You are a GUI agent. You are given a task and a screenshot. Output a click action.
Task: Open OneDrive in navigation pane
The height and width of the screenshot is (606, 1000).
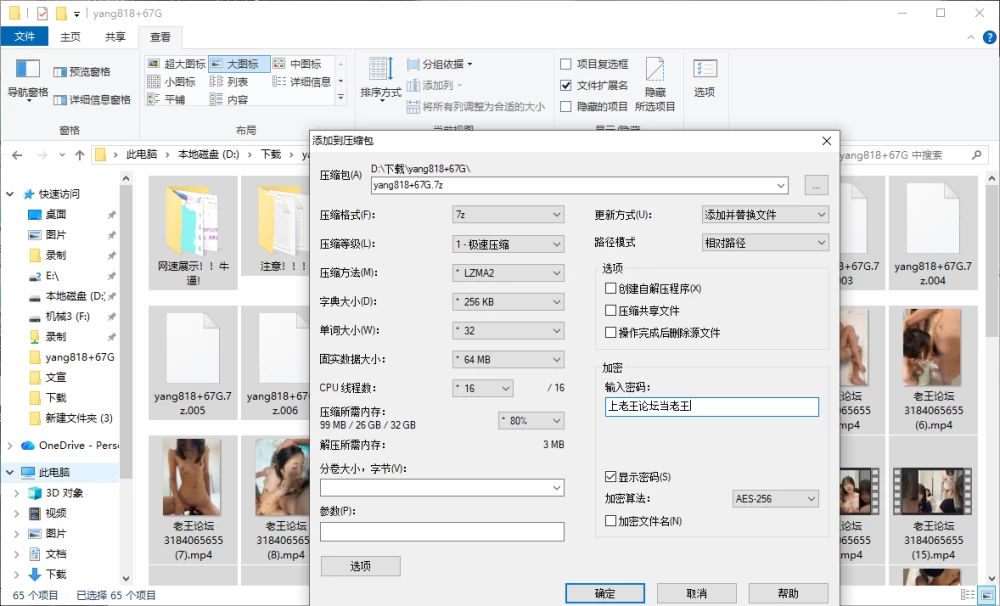pos(78,445)
